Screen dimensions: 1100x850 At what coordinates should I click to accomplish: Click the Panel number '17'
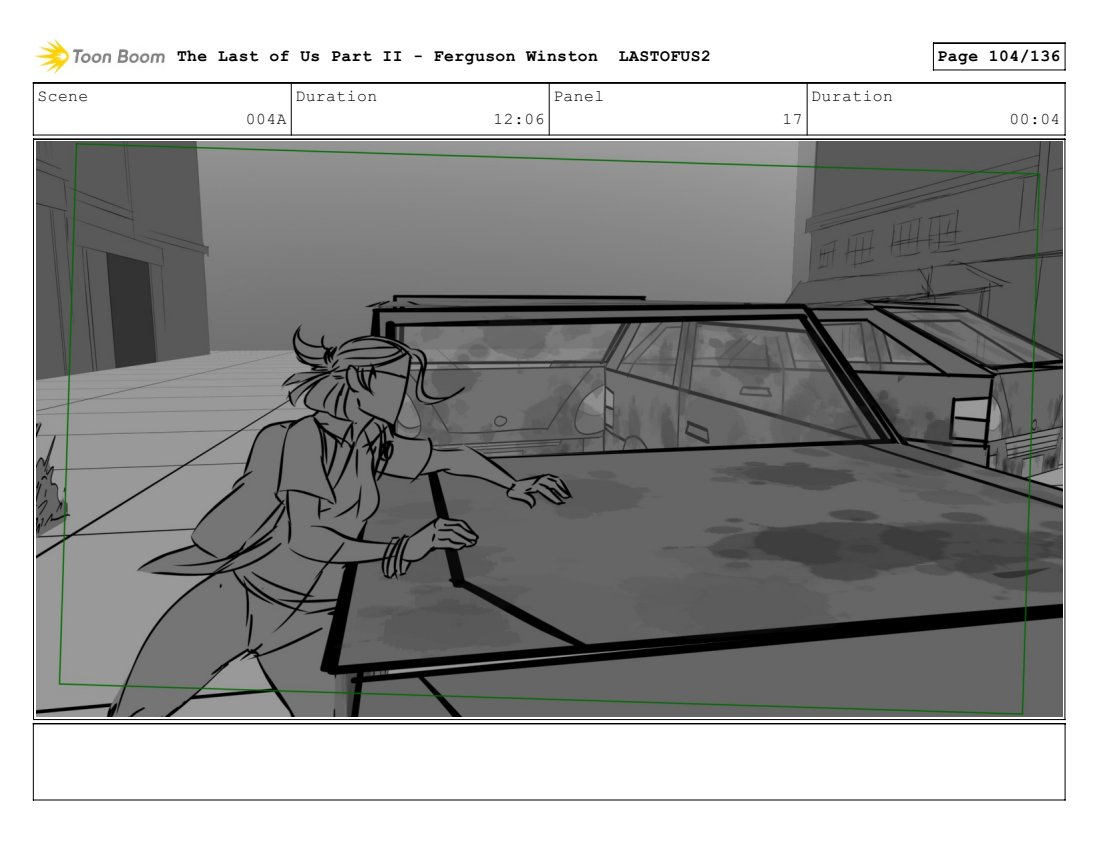point(792,119)
